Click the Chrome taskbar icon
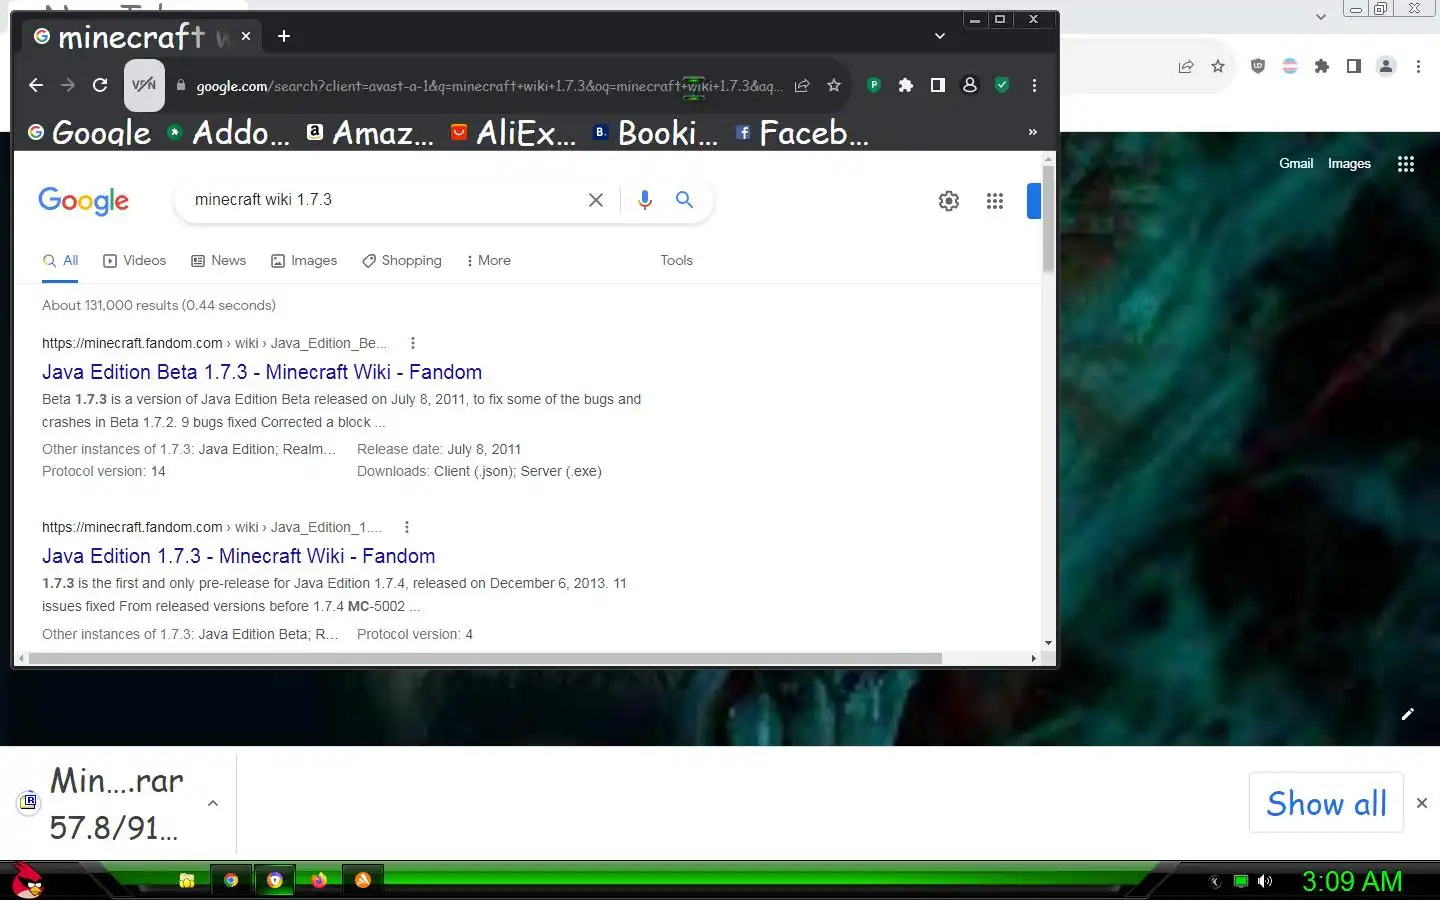The width and height of the screenshot is (1440, 900). (x=231, y=880)
